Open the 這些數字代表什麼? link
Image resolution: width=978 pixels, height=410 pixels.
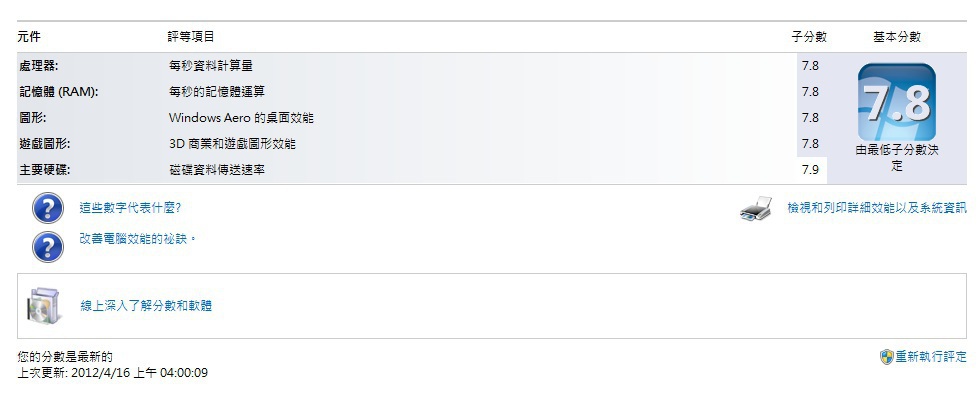point(130,208)
